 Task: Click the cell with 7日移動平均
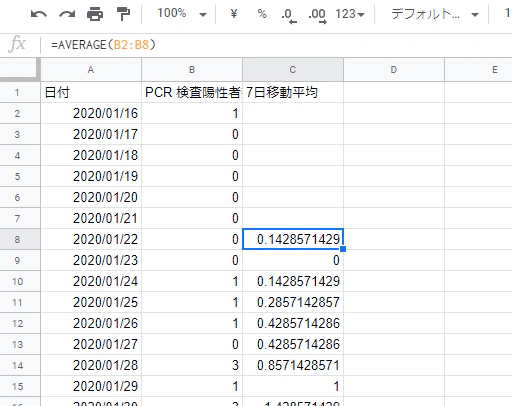pyautogui.click(x=293, y=92)
